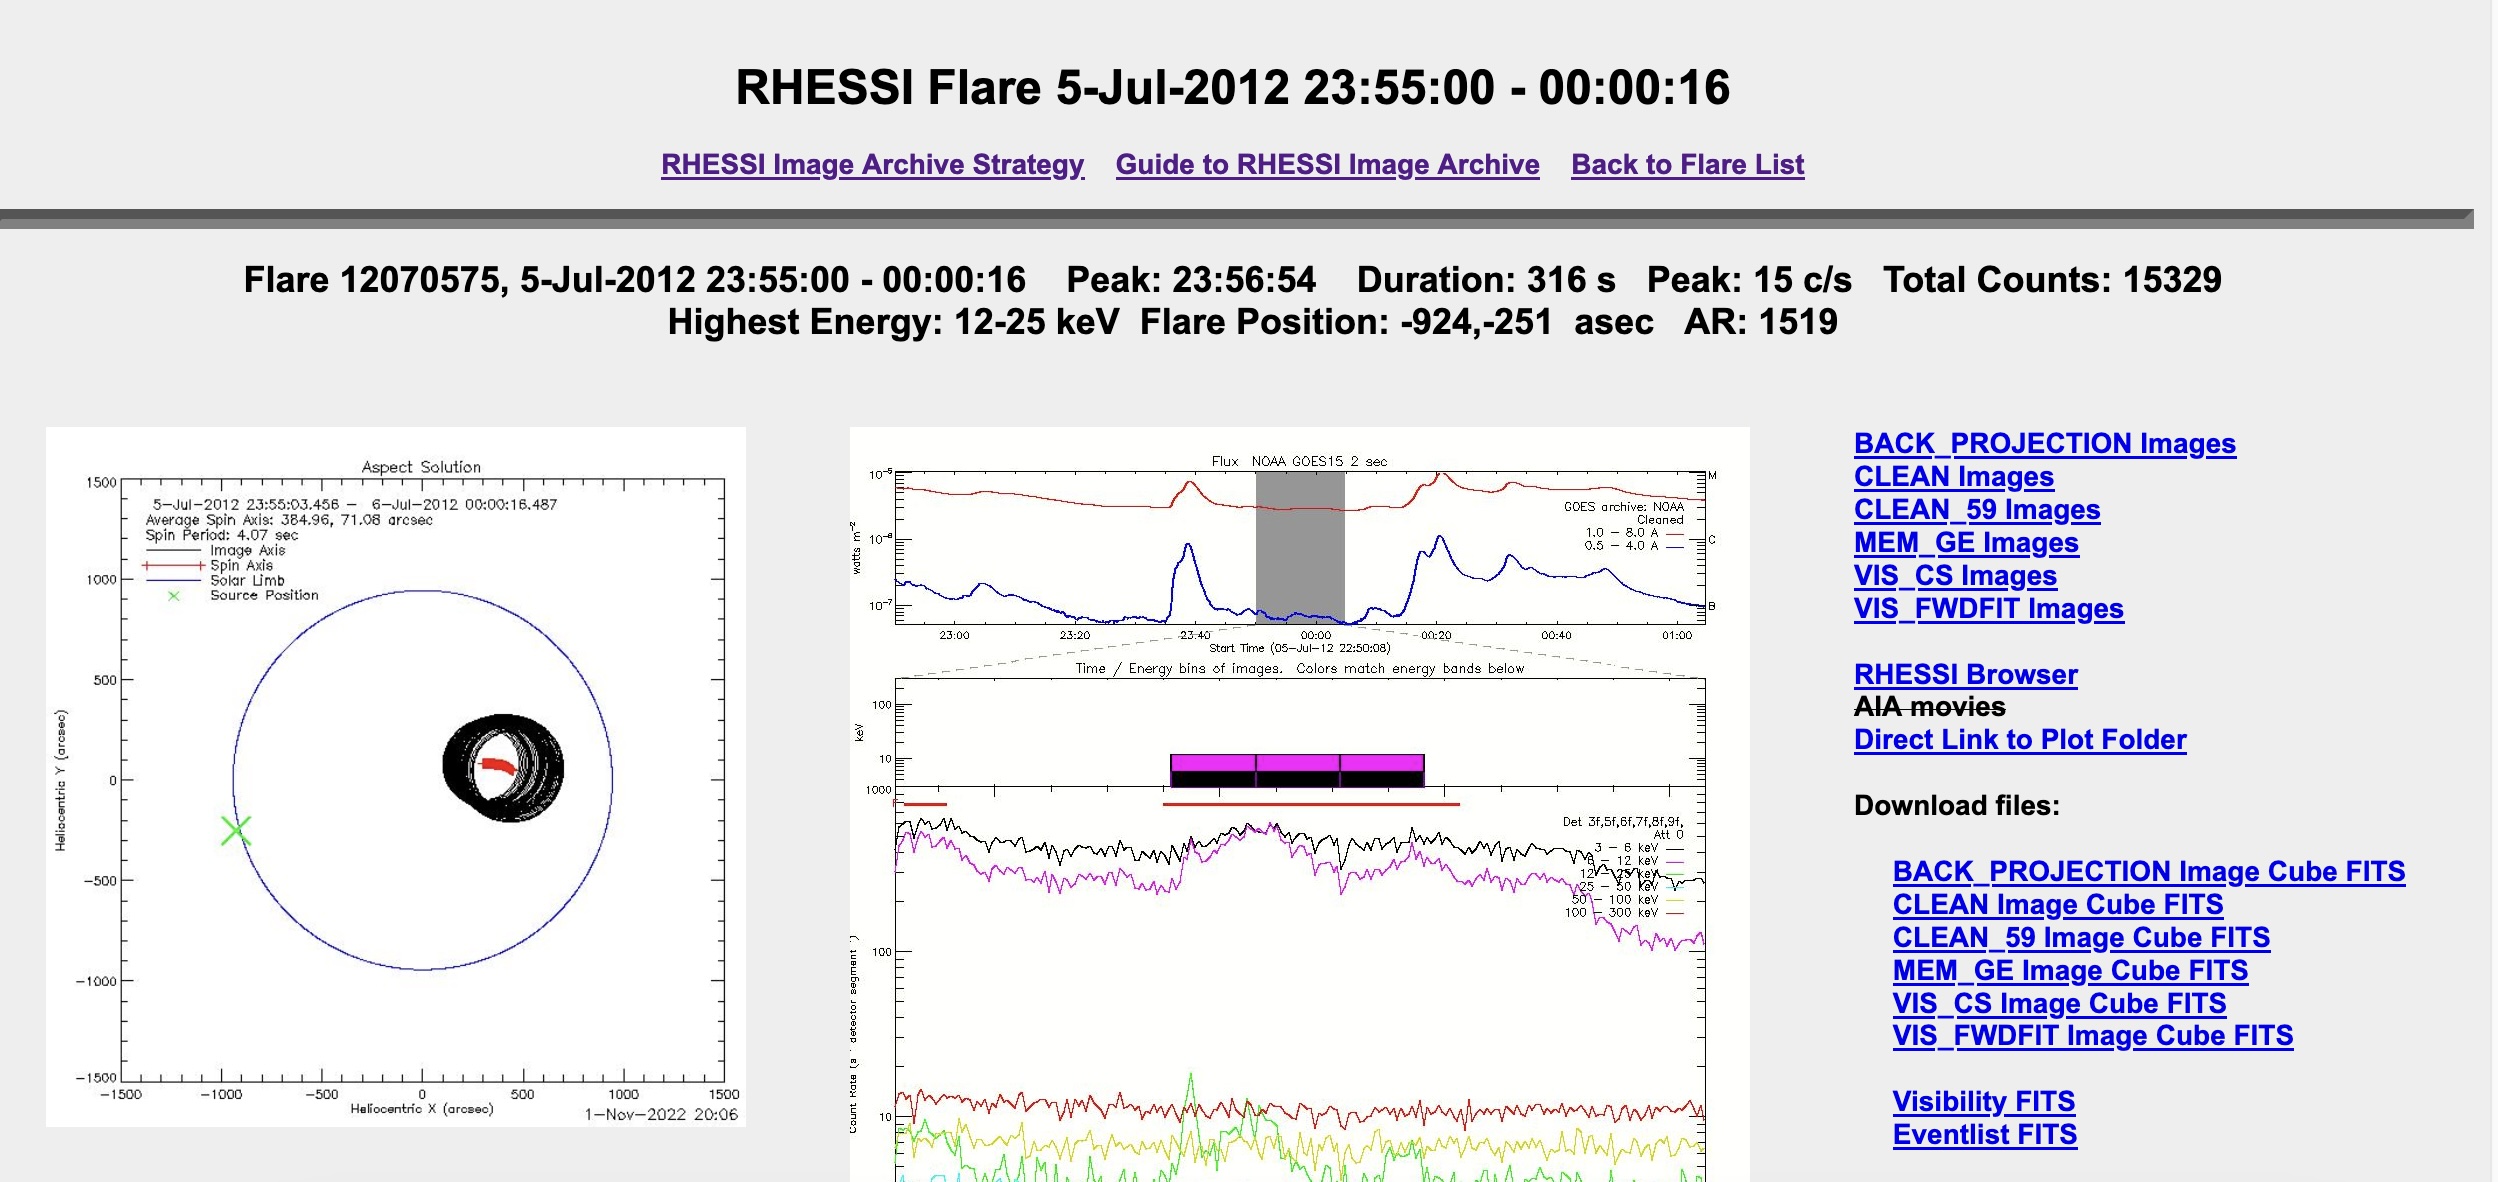The image size is (2498, 1182).
Task: Click the Aspect Solution plot image
Action: click(x=396, y=777)
